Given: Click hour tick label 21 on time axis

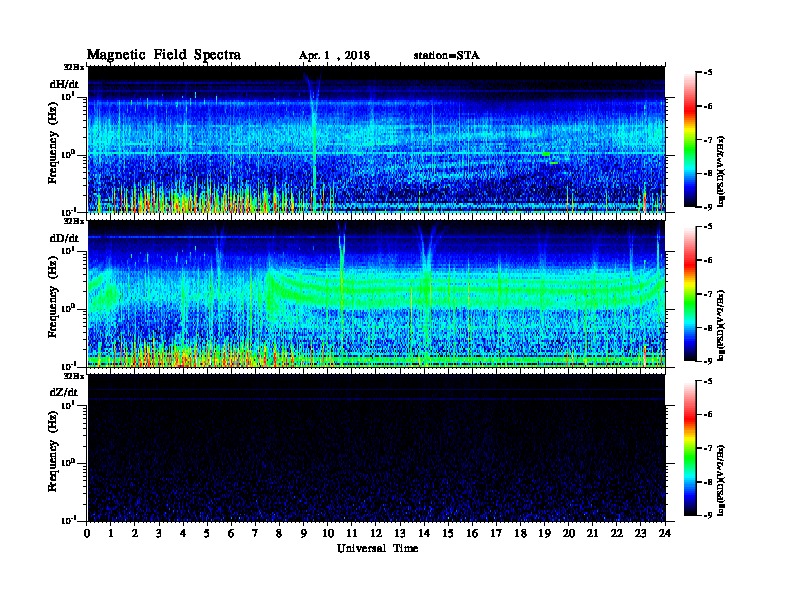Looking at the screenshot, I should point(592,533).
